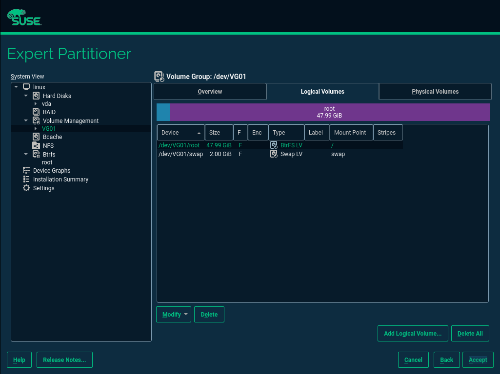Click the blue swap volume bar segment

pos(163,112)
